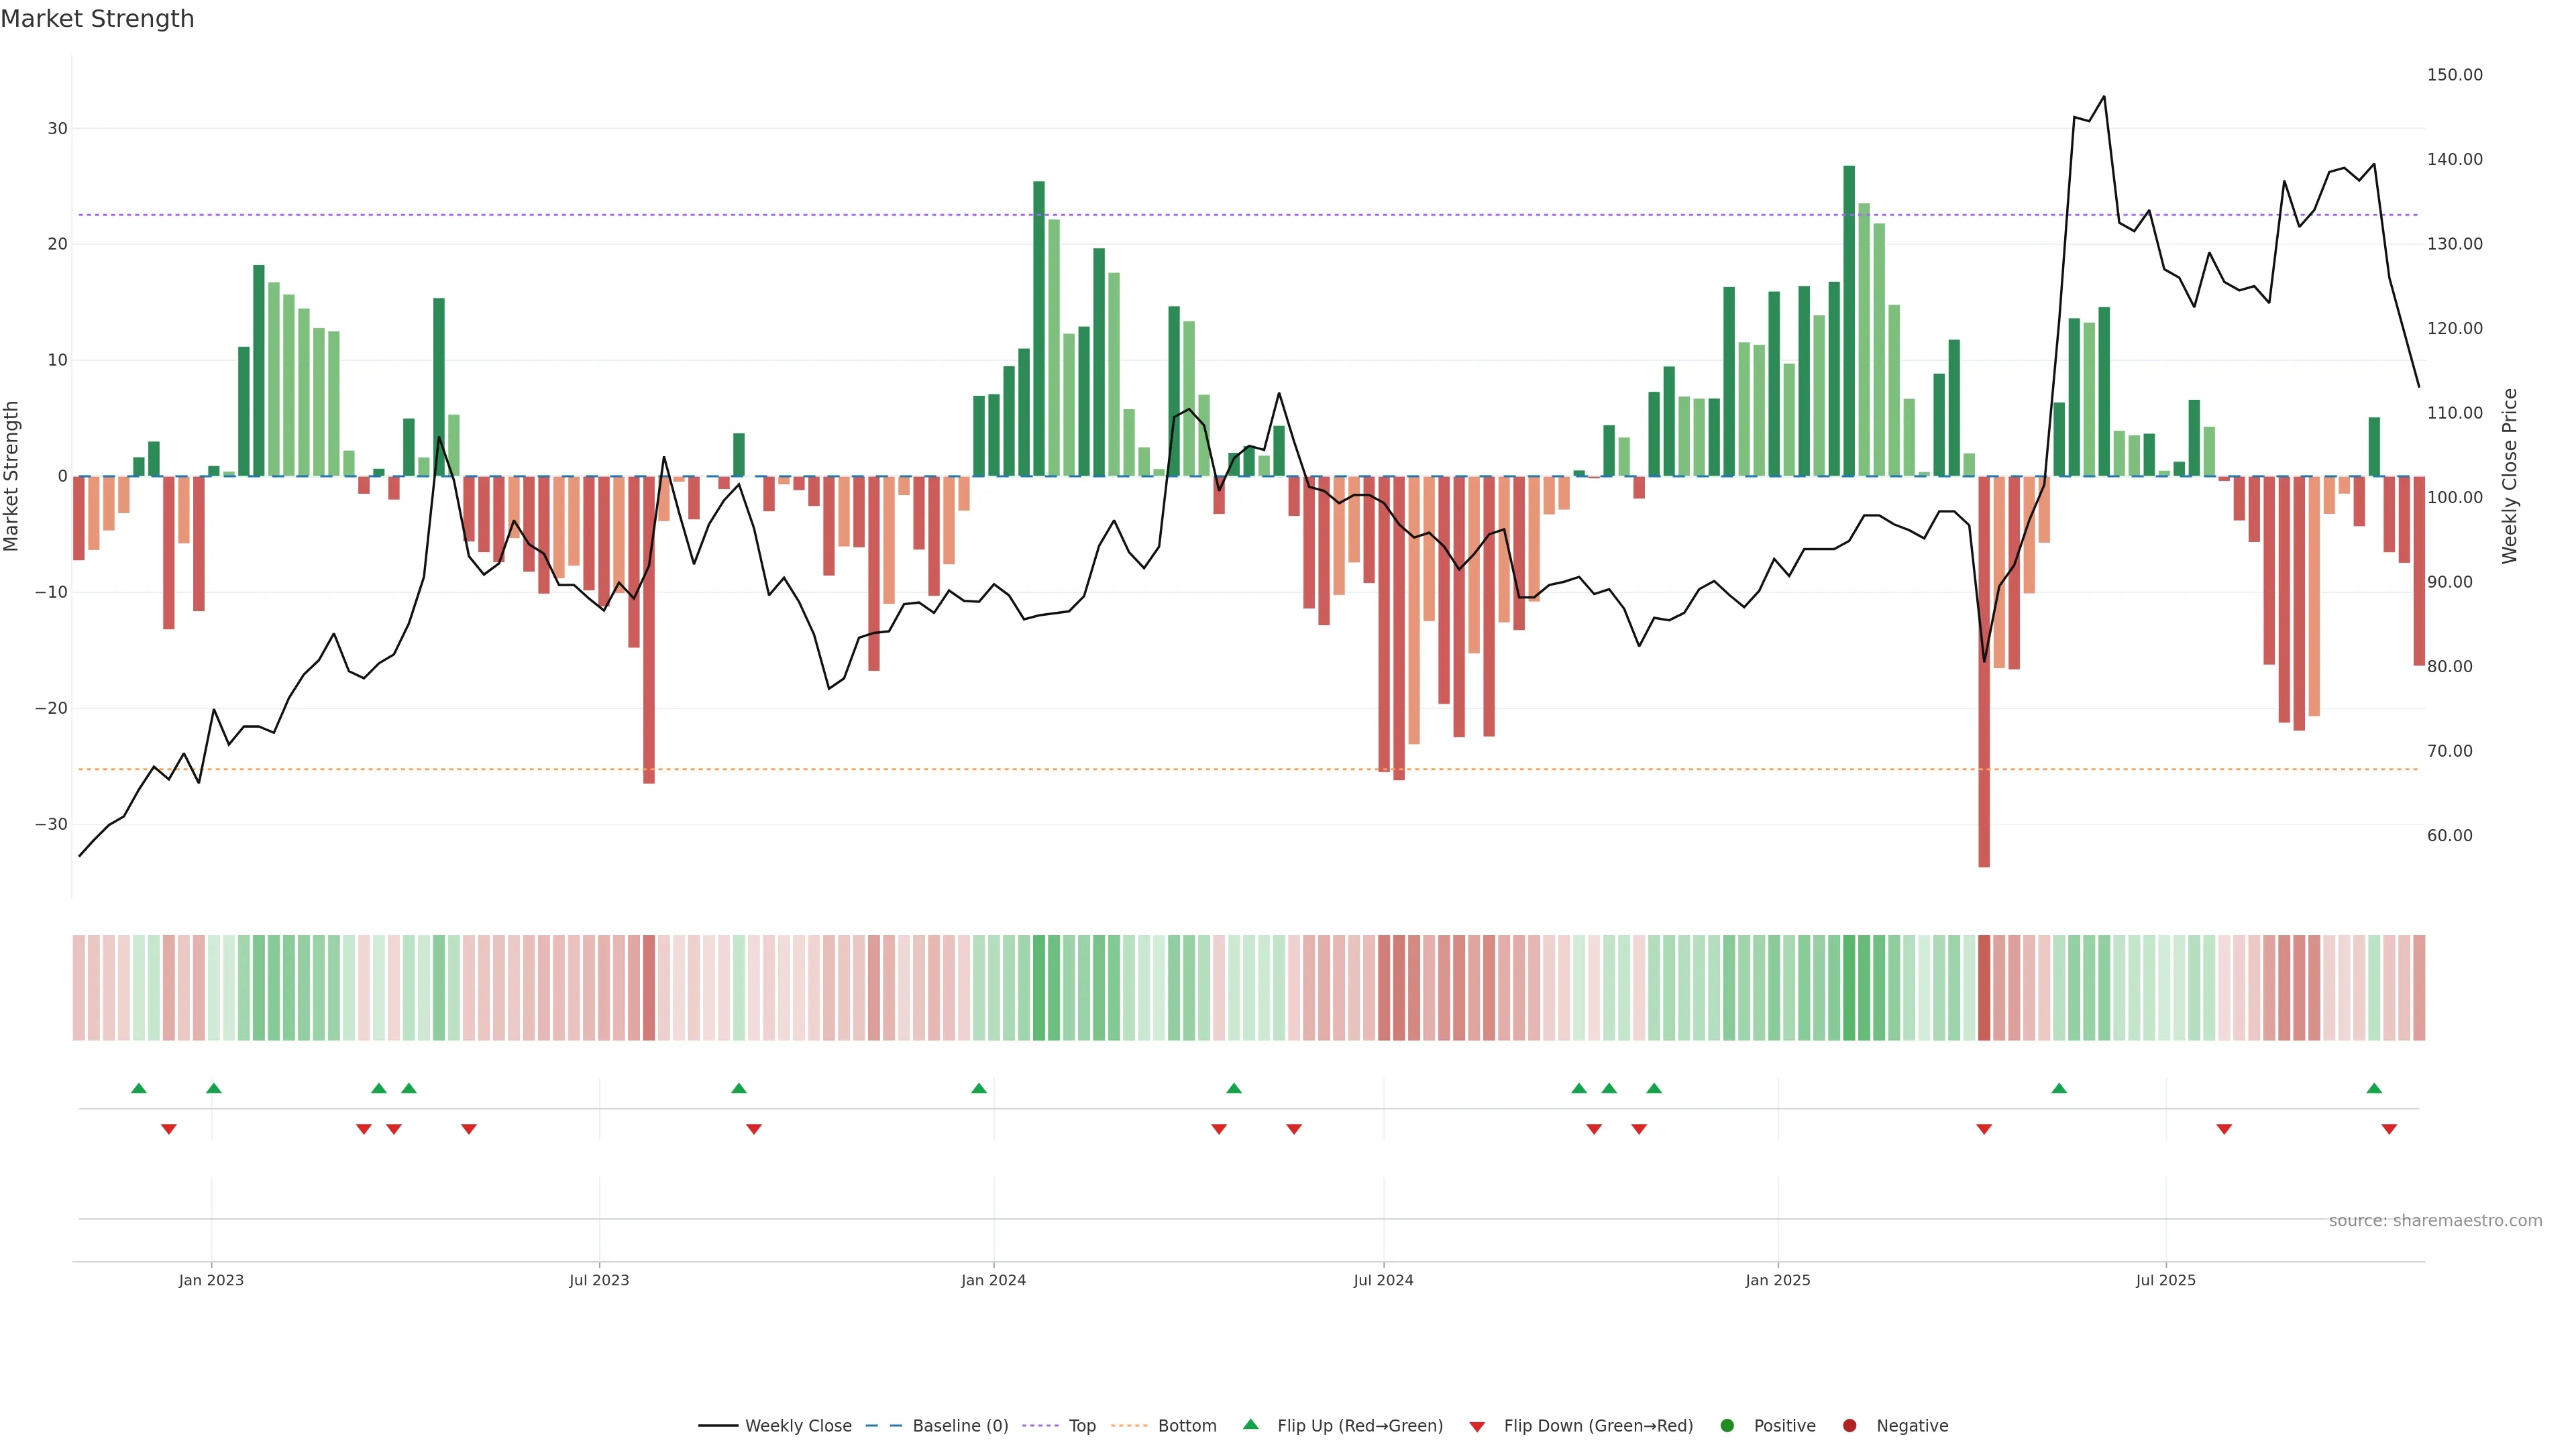Viewport: 2576px width, 1449px height.
Task: Click the darkest red heatmap strip cell
Action: click(x=1984, y=987)
